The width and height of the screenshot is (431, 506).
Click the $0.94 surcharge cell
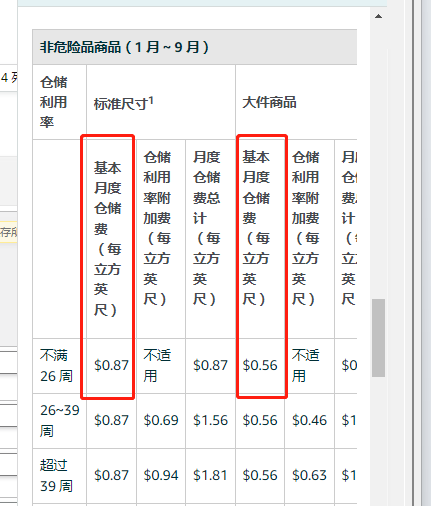(161, 476)
